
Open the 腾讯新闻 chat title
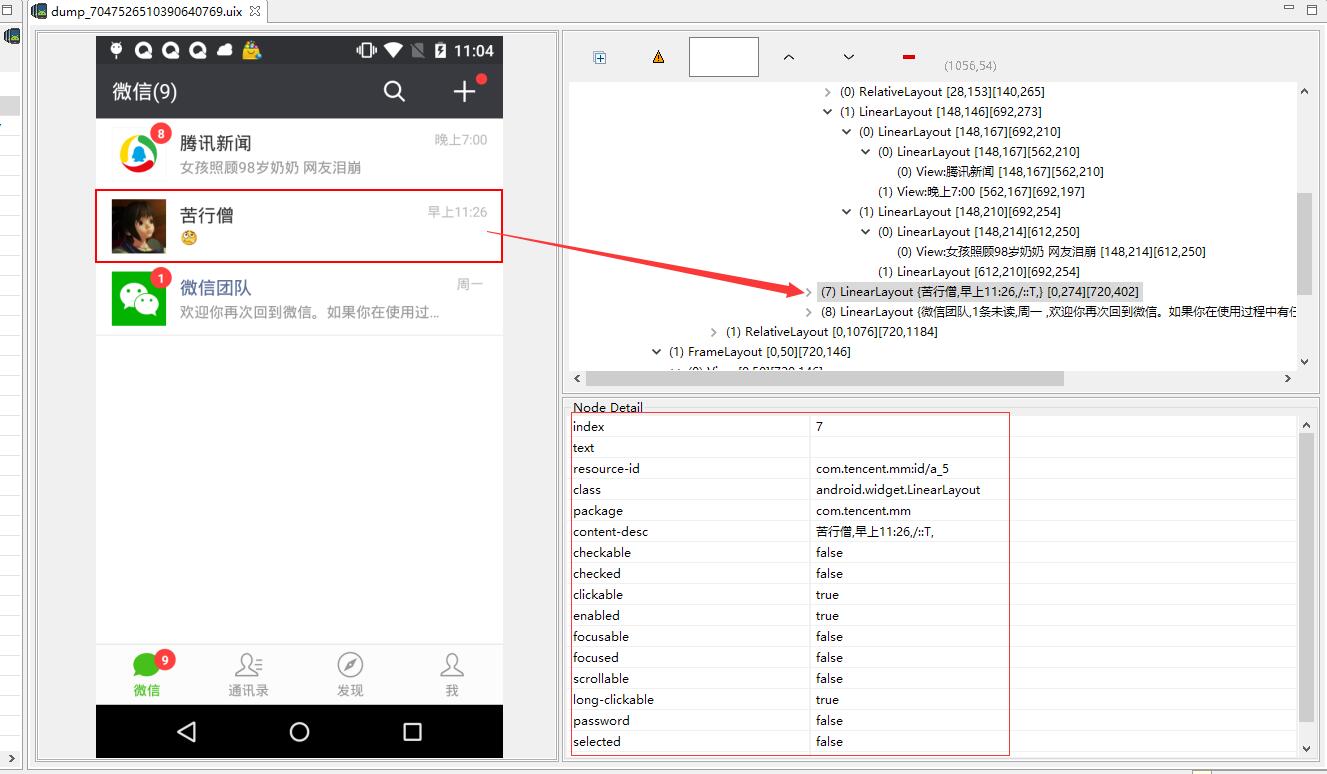point(216,144)
